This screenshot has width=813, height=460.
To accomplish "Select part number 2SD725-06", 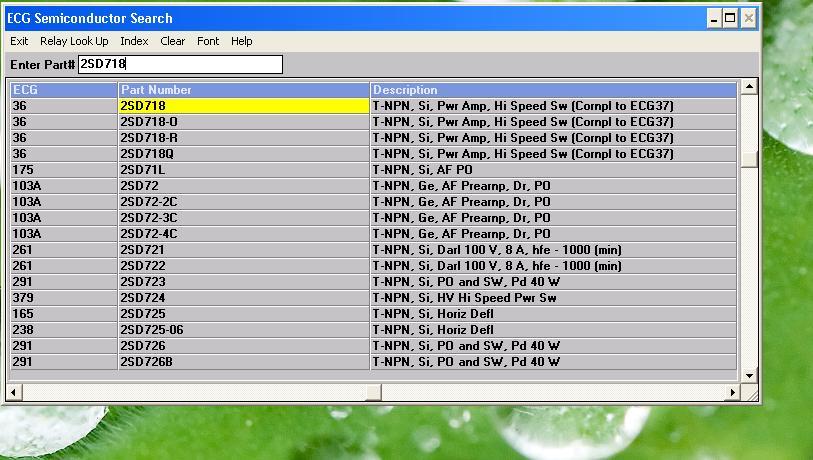I will (244, 330).
